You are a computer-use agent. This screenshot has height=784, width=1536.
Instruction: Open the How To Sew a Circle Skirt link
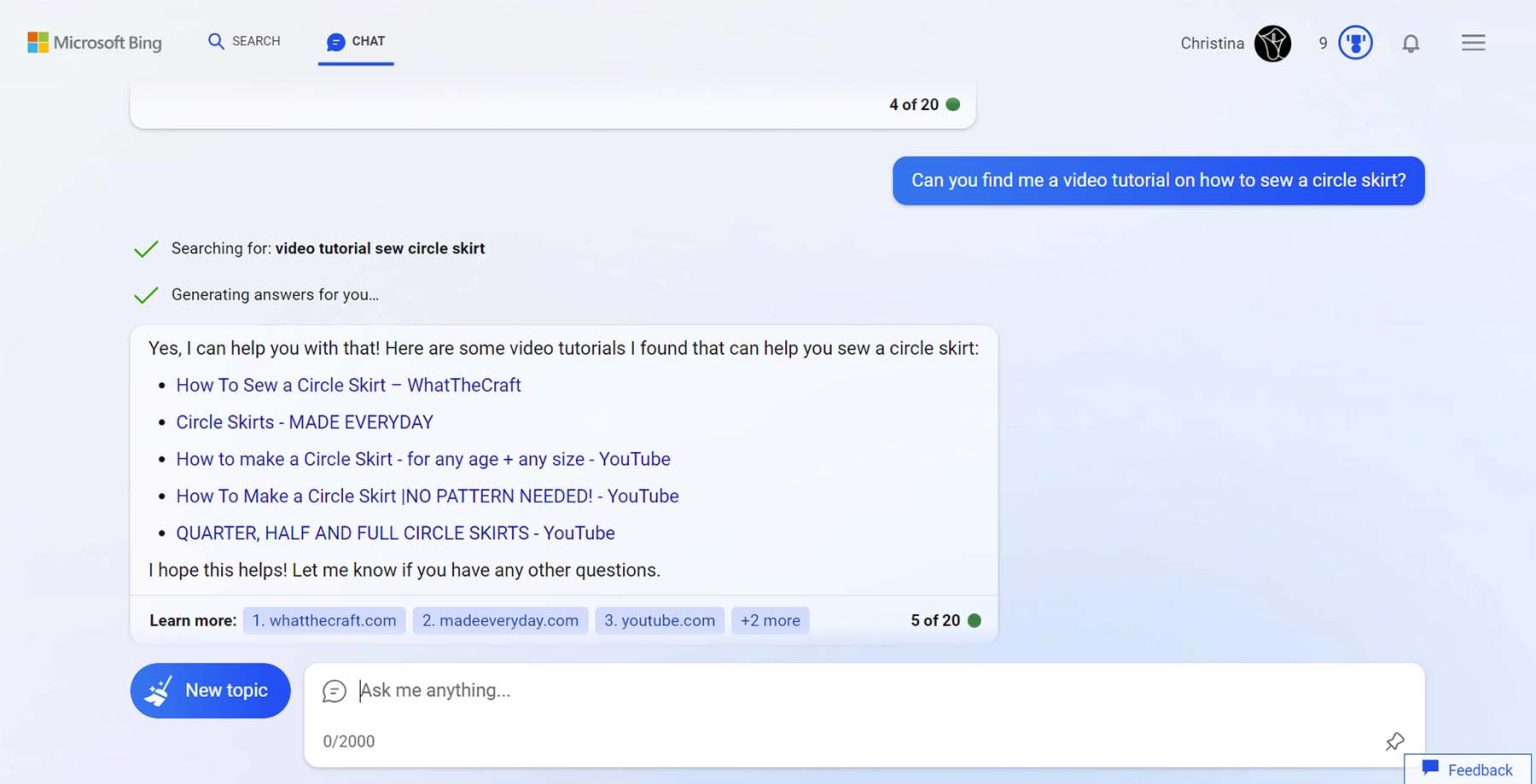pyautogui.click(x=348, y=385)
